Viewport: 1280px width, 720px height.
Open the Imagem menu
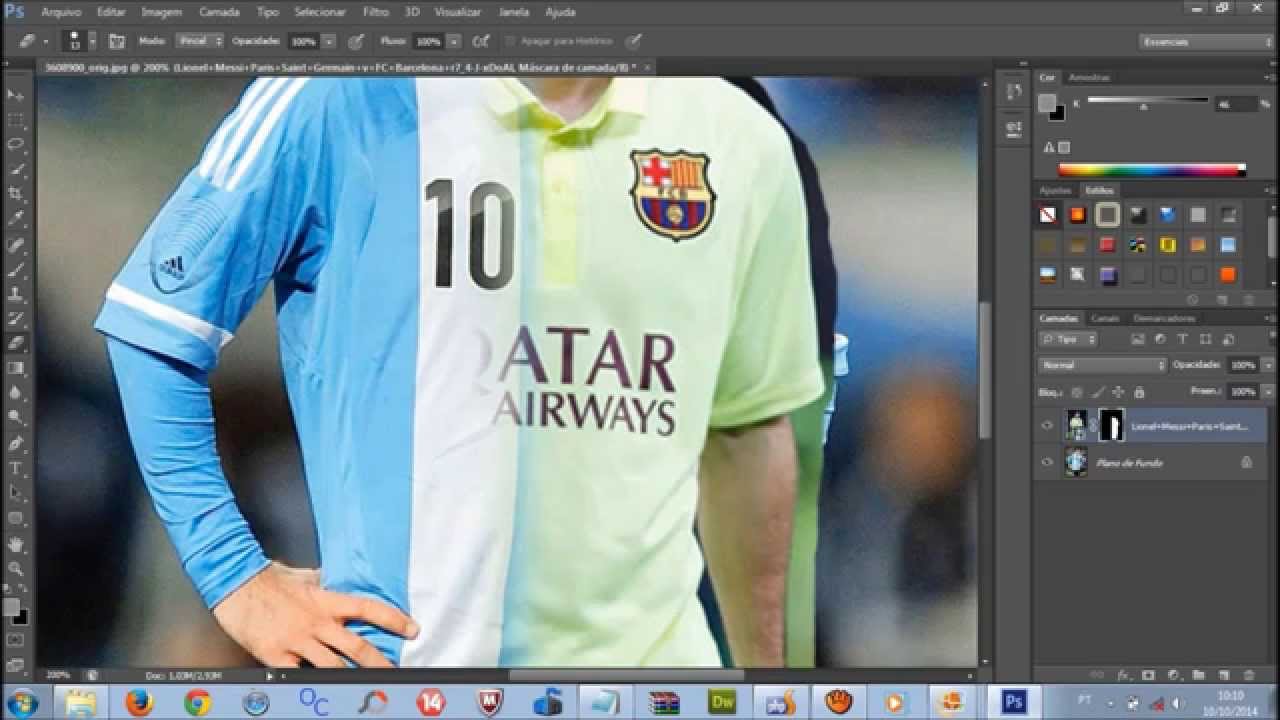(162, 12)
